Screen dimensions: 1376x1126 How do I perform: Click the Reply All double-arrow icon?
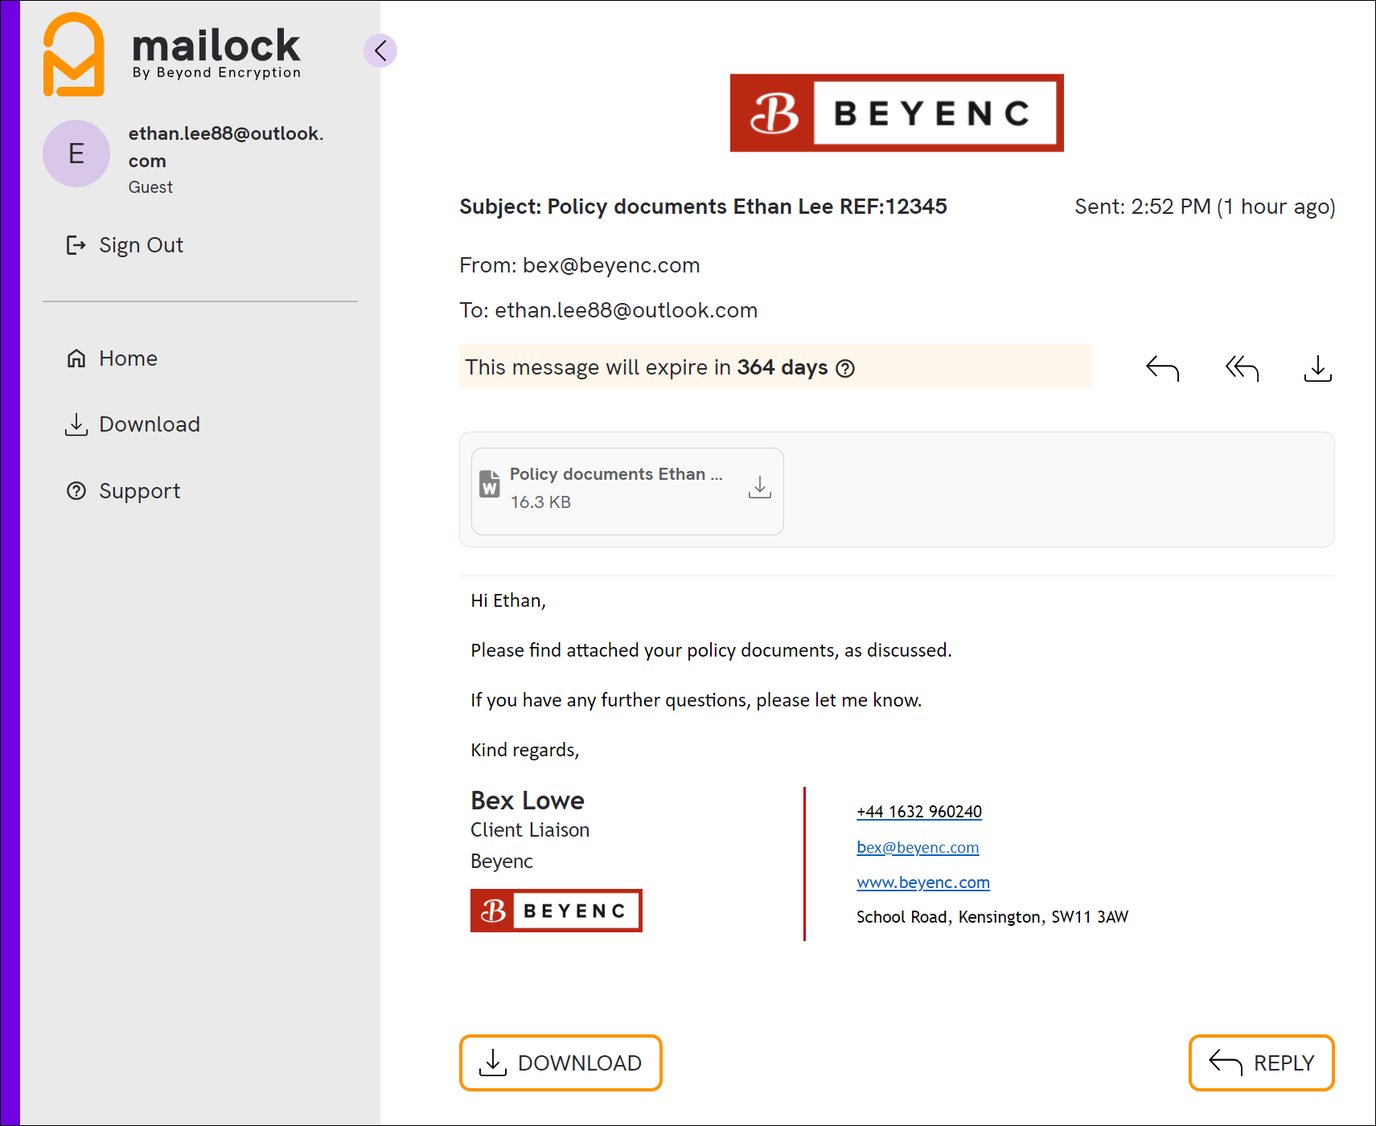1240,368
